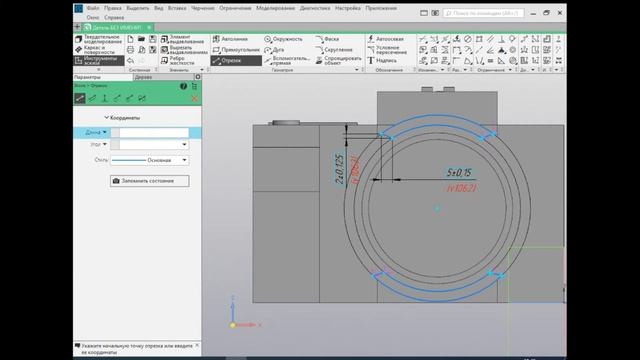640x360 pixels.
Task: Click the New document icon
Action: click(x=130, y=39)
